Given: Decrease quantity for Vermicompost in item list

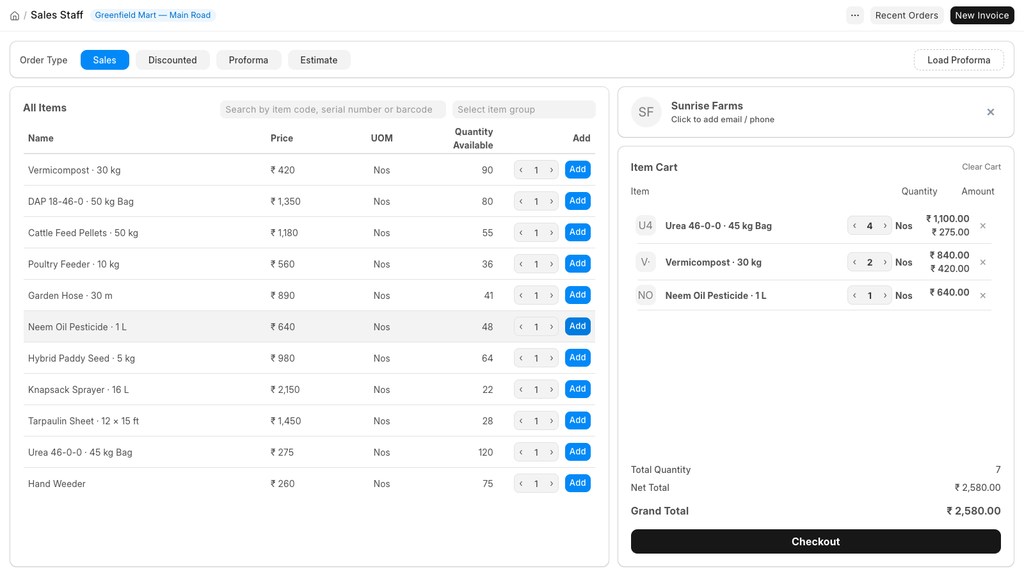Looking at the screenshot, I should pos(521,170).
